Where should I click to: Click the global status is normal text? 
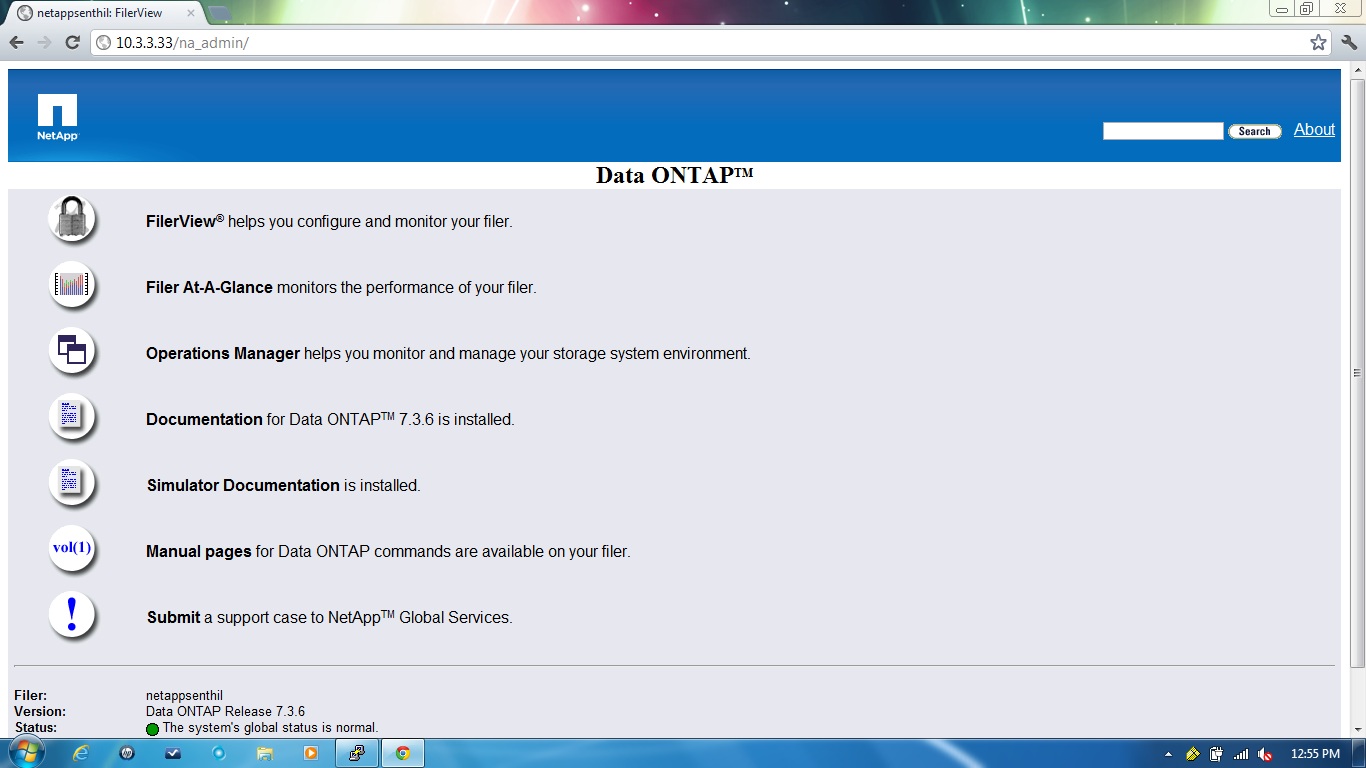tap(270, 727)
